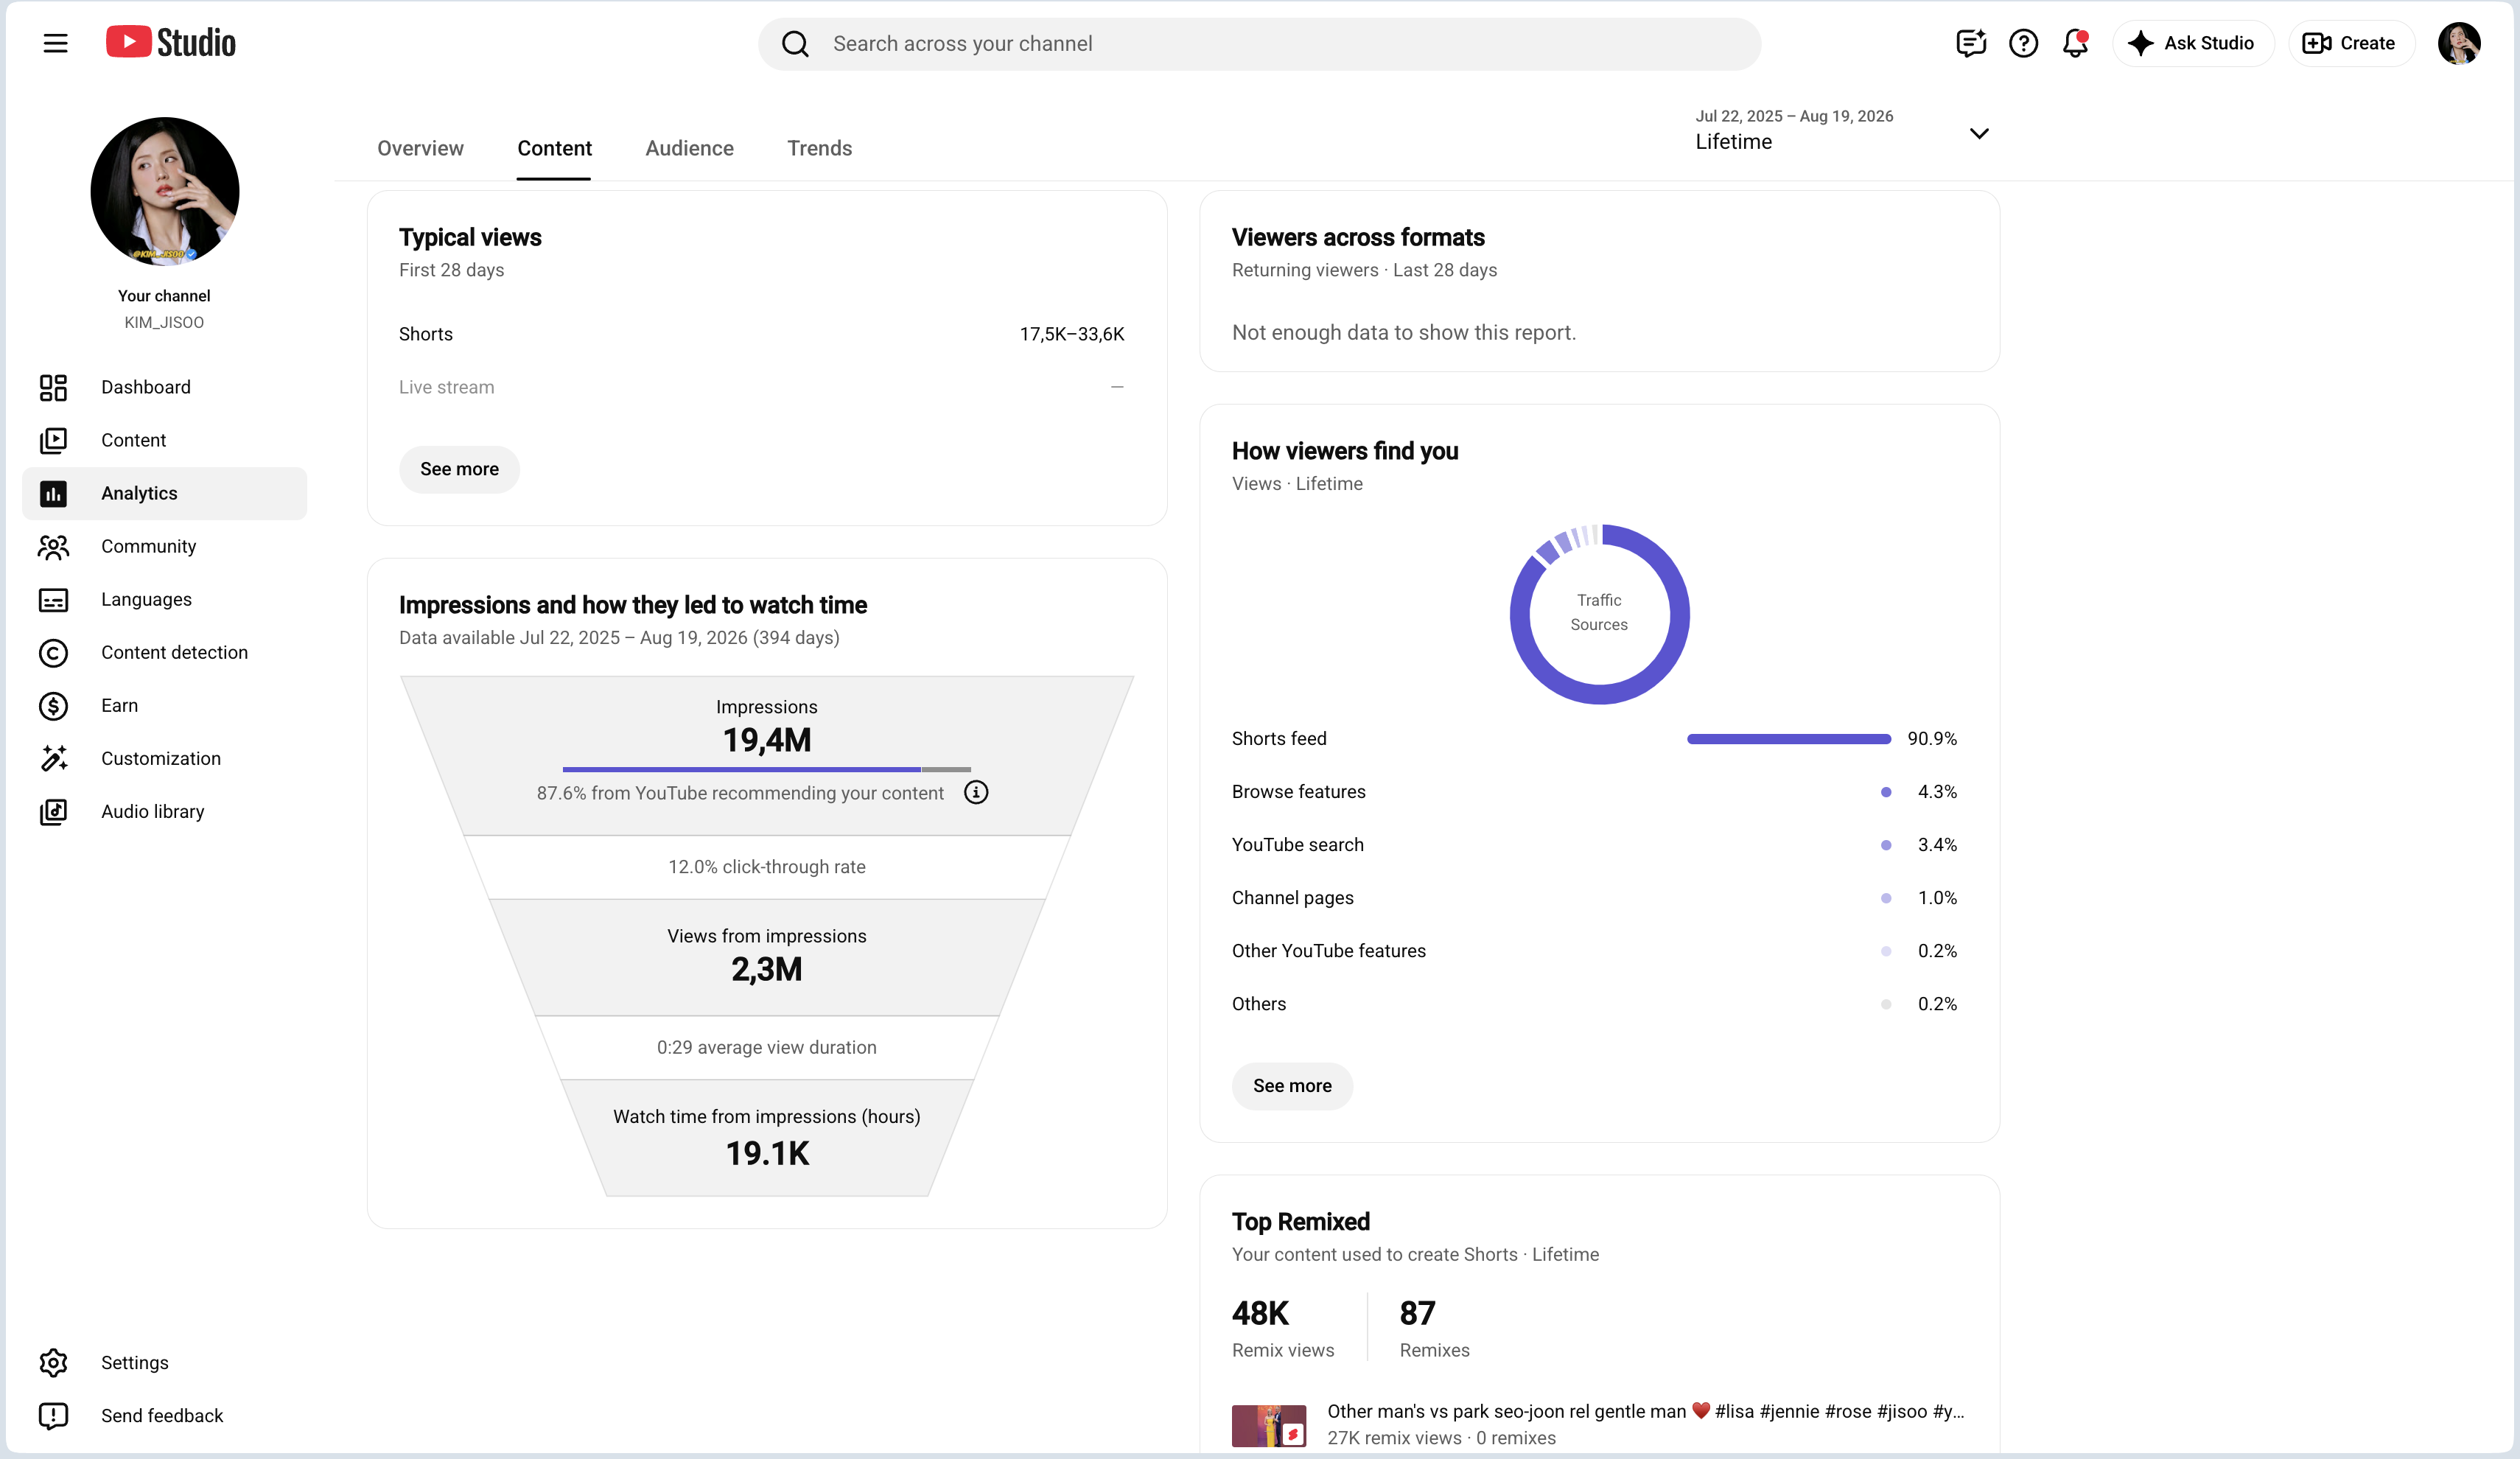The width and height of the screenshot is (2520, 1459).
Task: Open the account avatar menu
Action: pos(2459,43)
